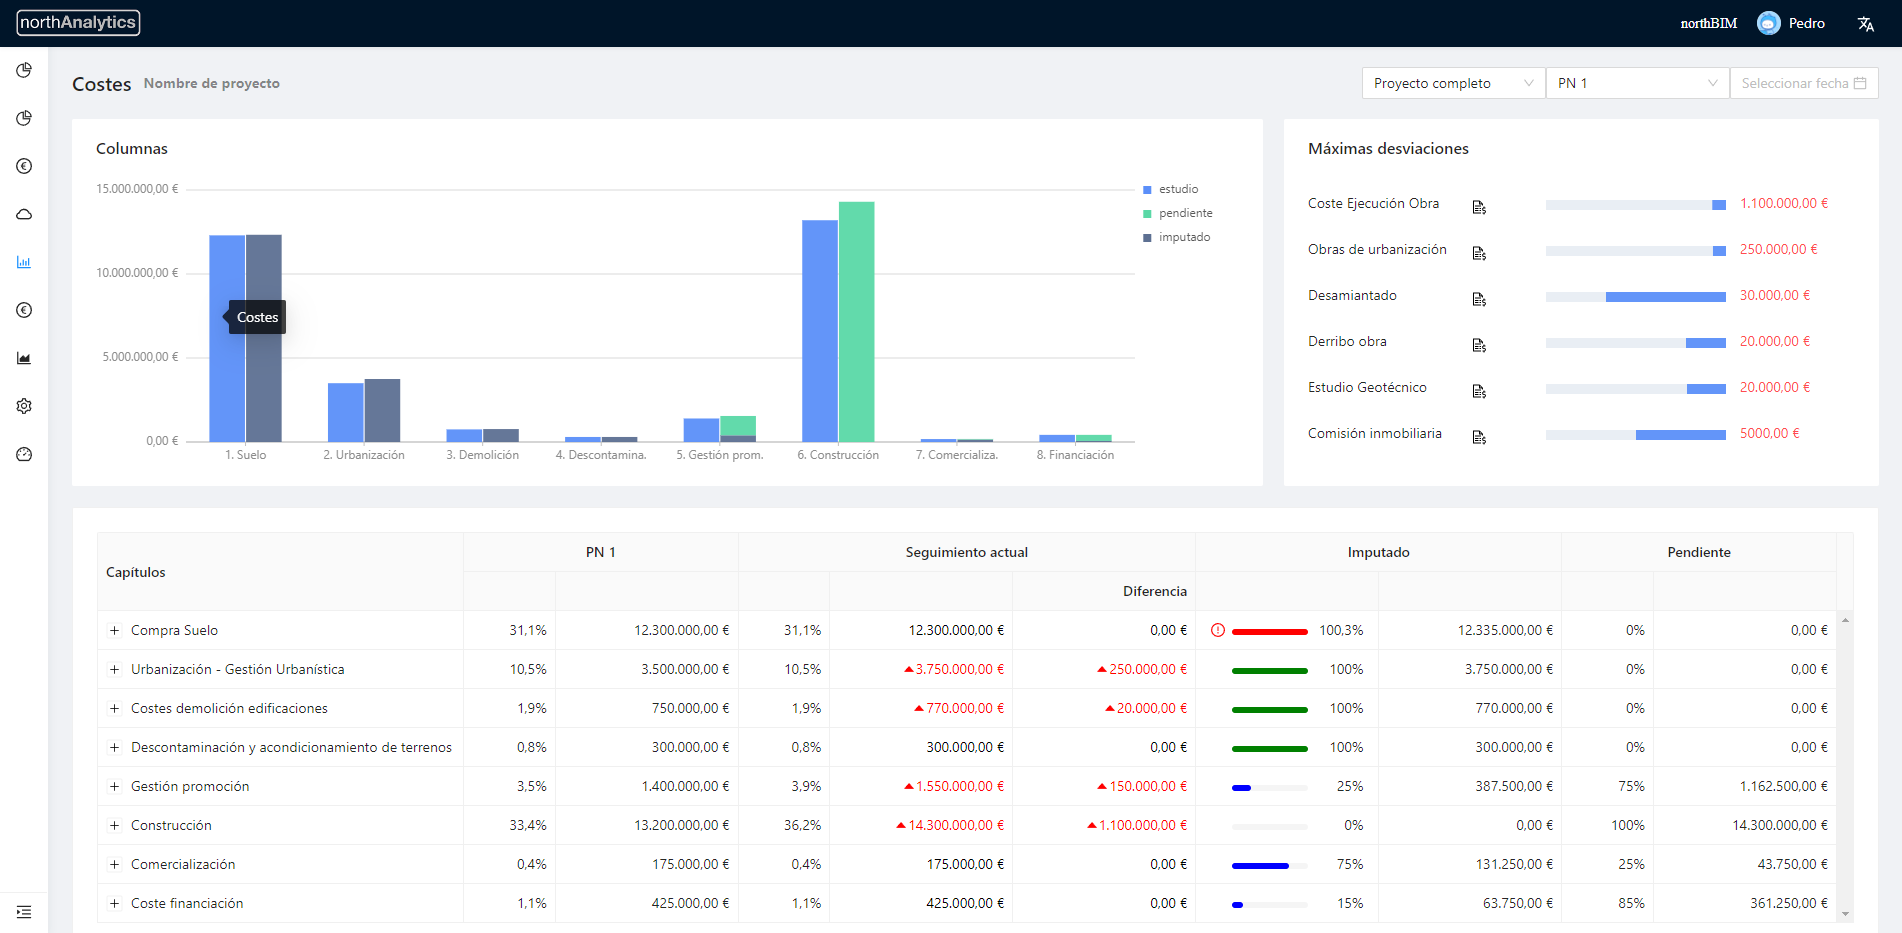Click the red 100,3% progress bar for Compra Suelo

(x=1269, y=631)
